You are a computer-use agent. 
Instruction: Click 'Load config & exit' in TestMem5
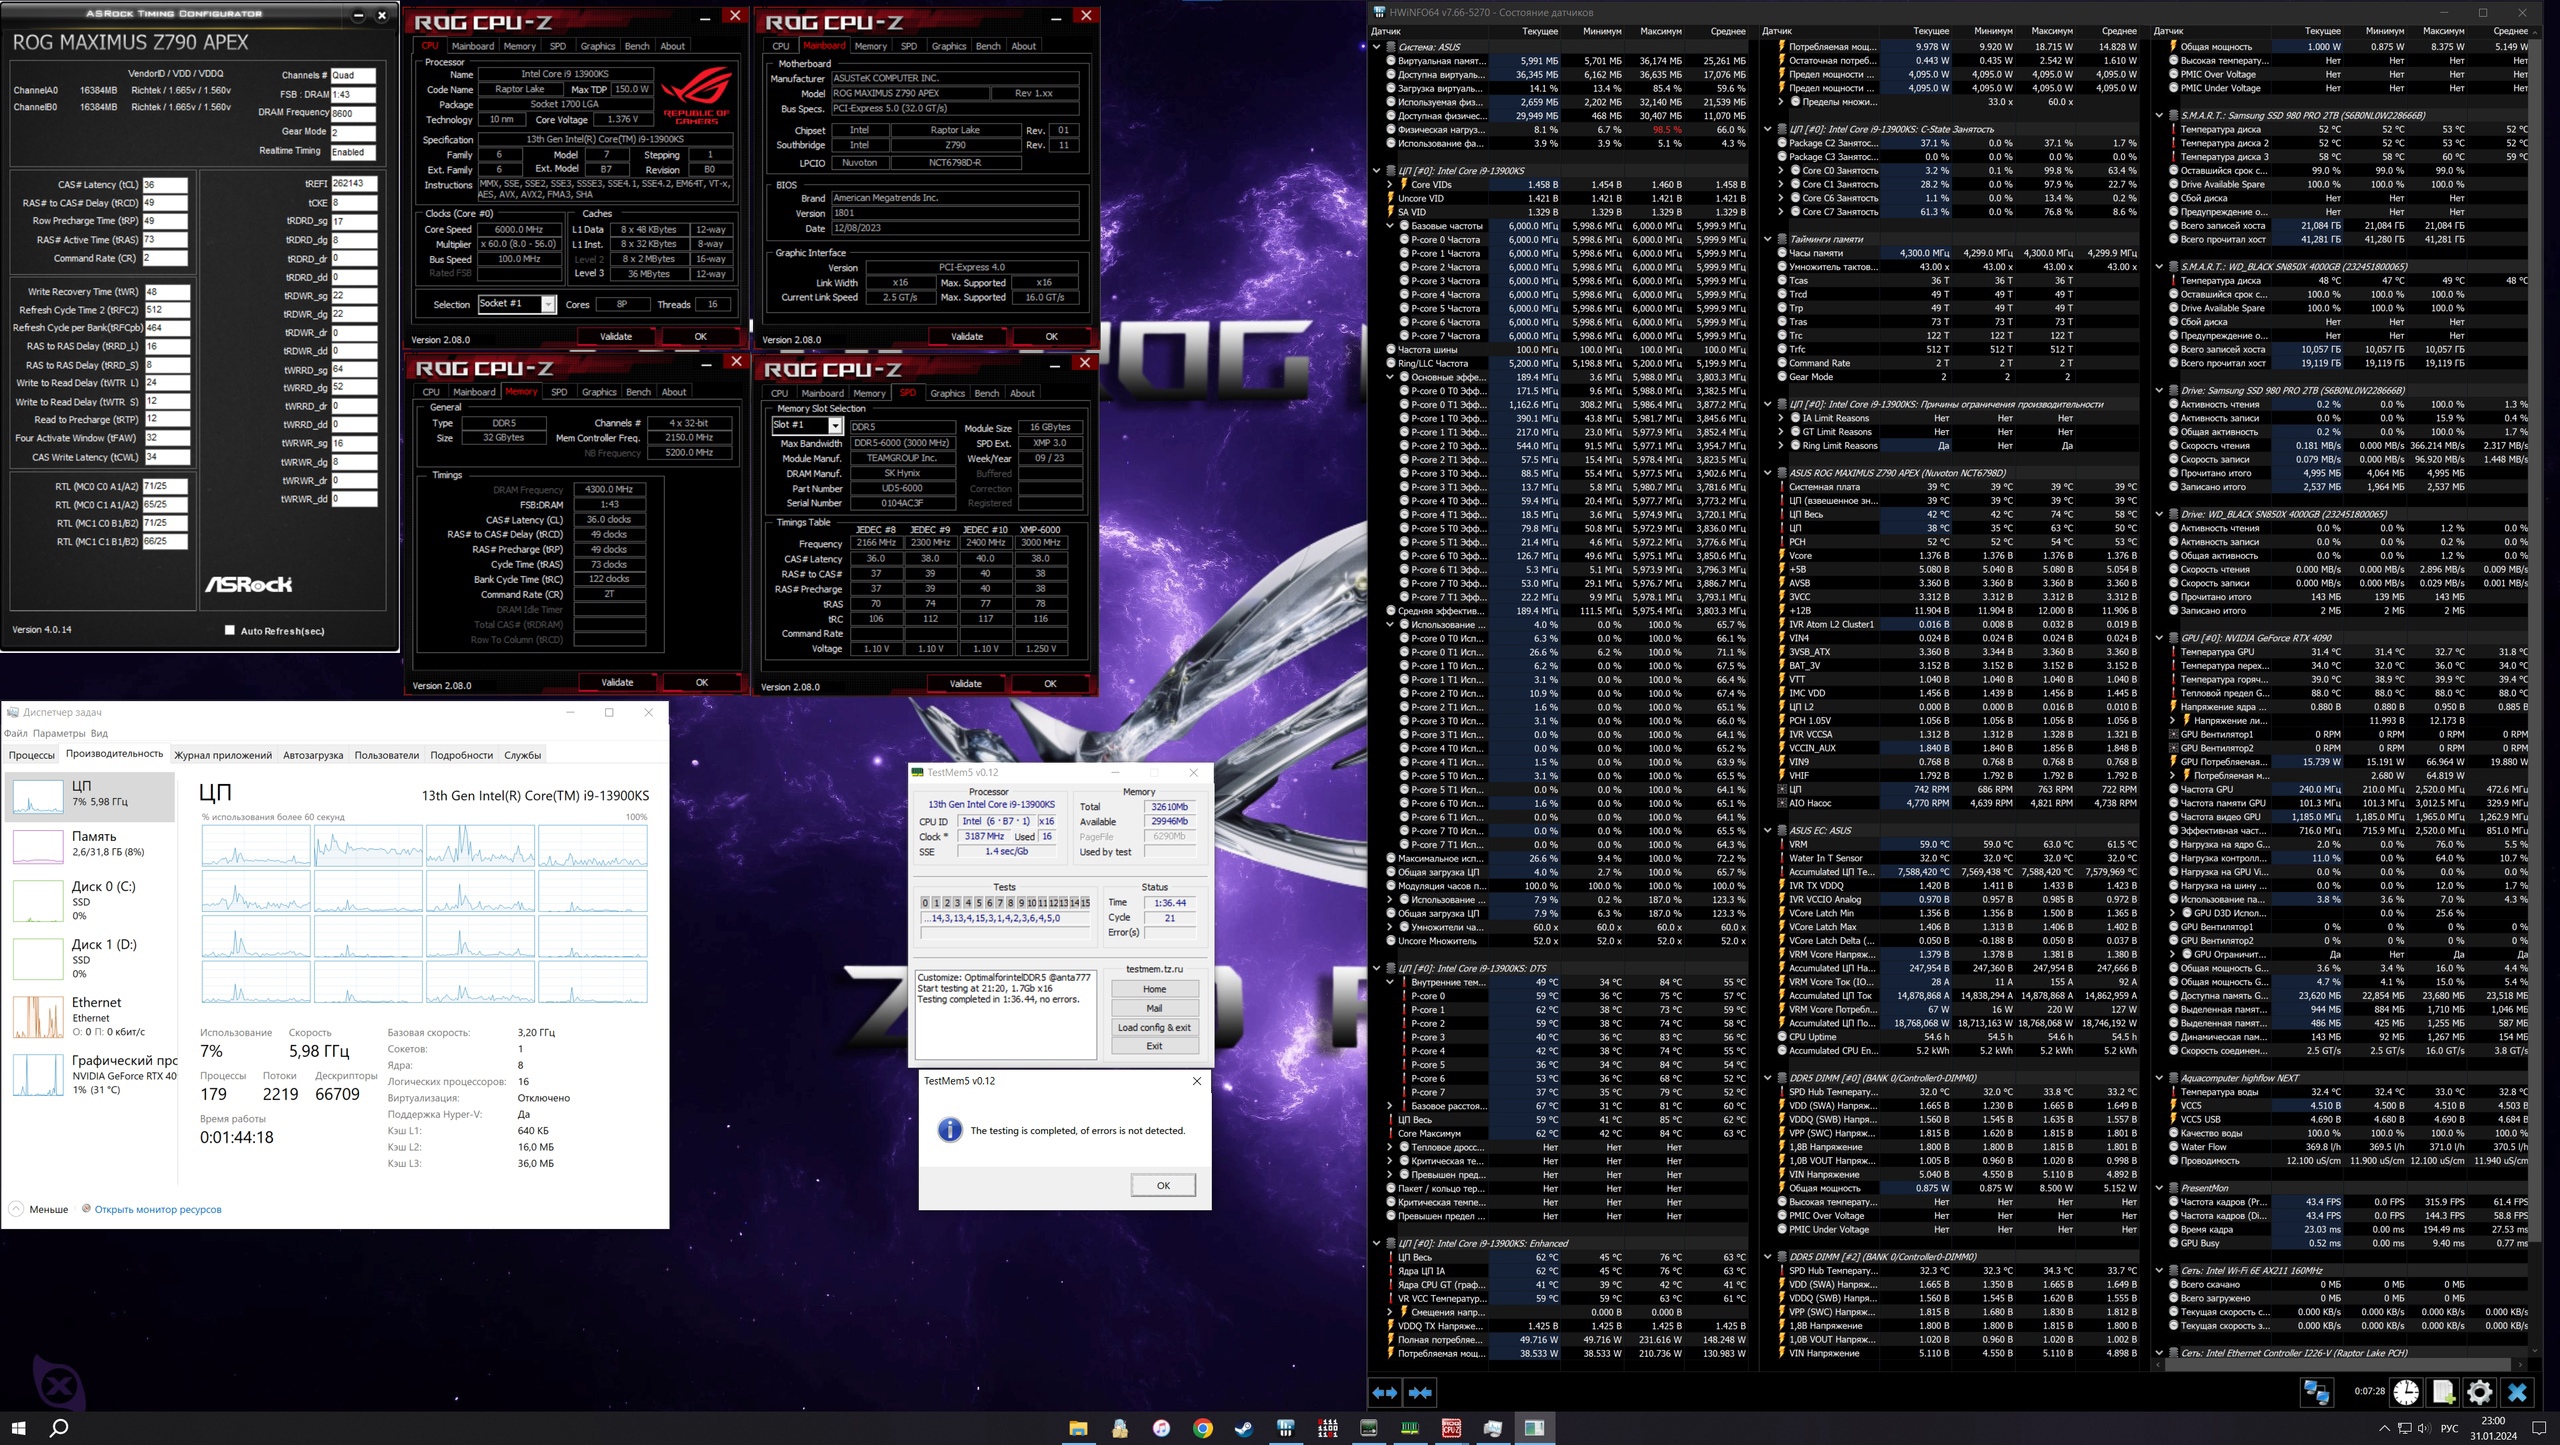pos(1154,1027)
